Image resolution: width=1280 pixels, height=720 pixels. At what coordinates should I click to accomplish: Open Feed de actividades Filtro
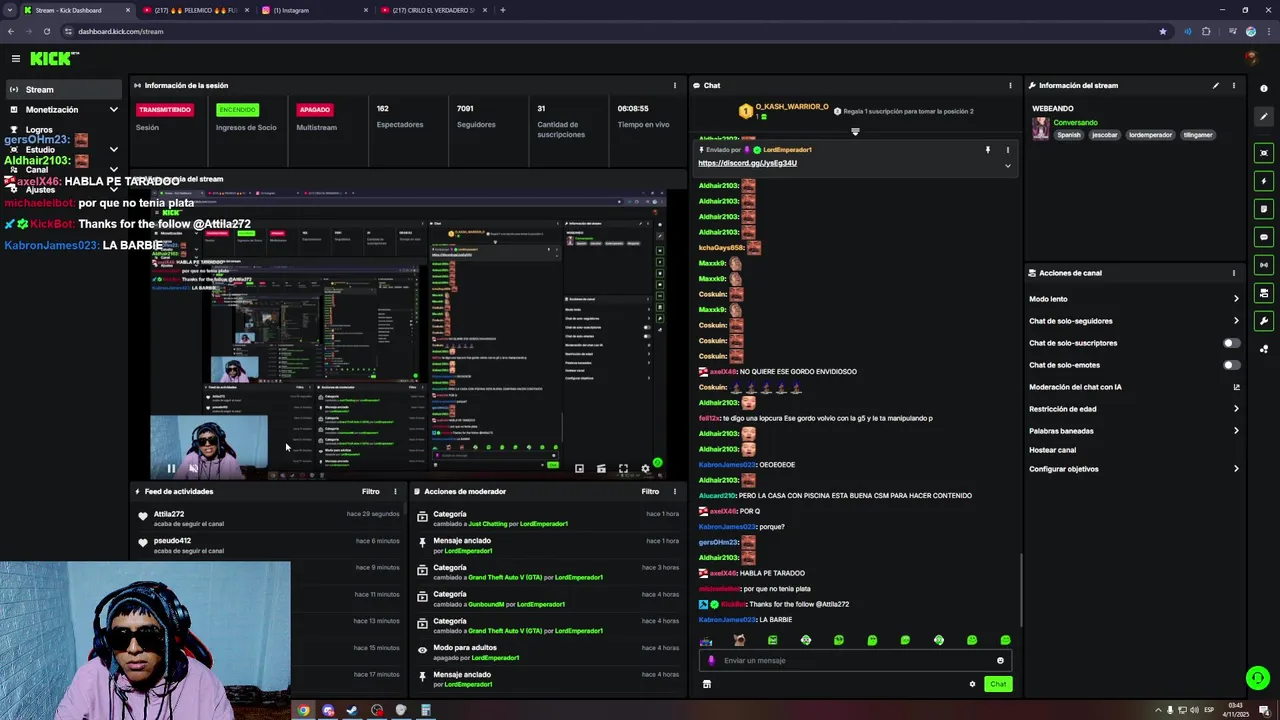coord(370,492)
